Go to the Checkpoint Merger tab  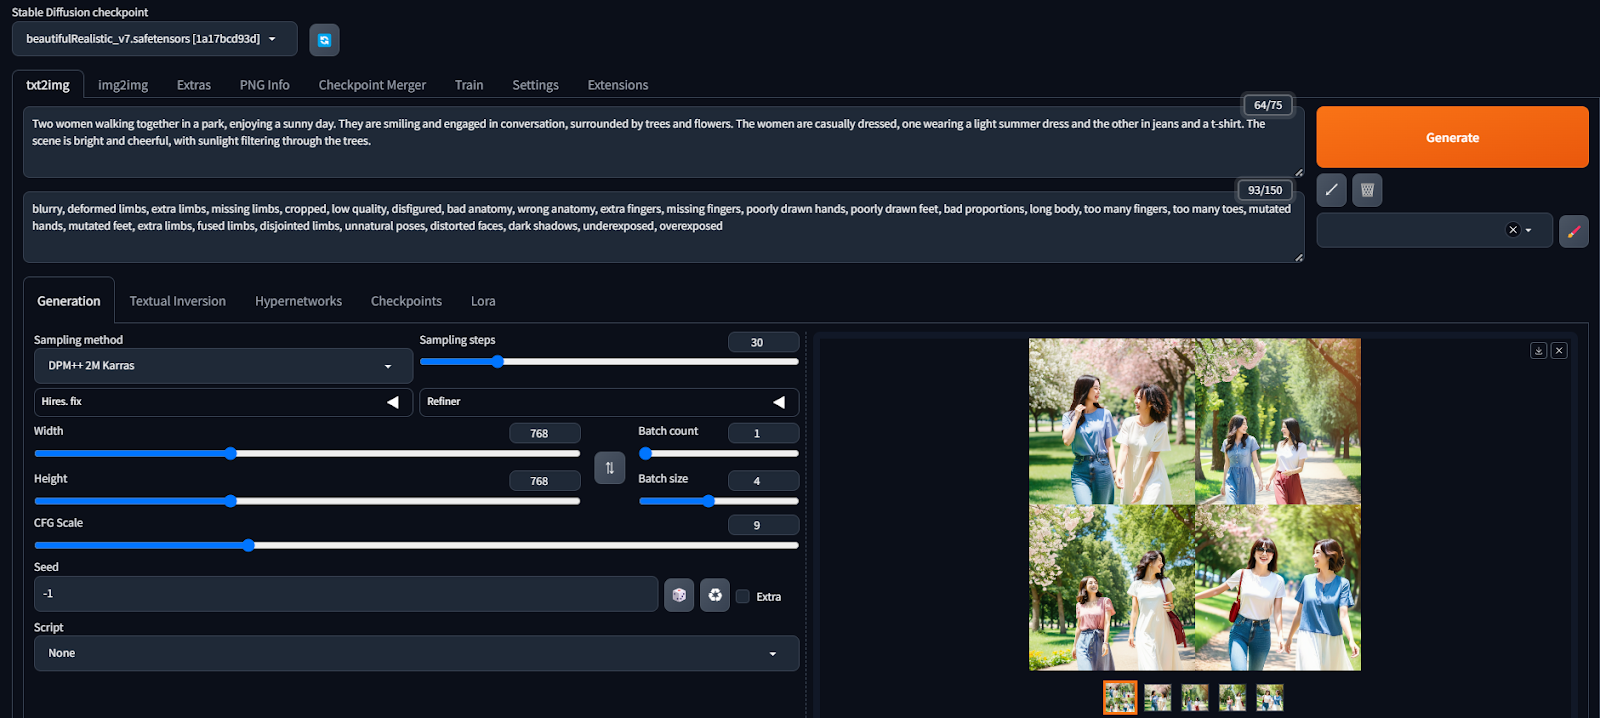[372, 85]
